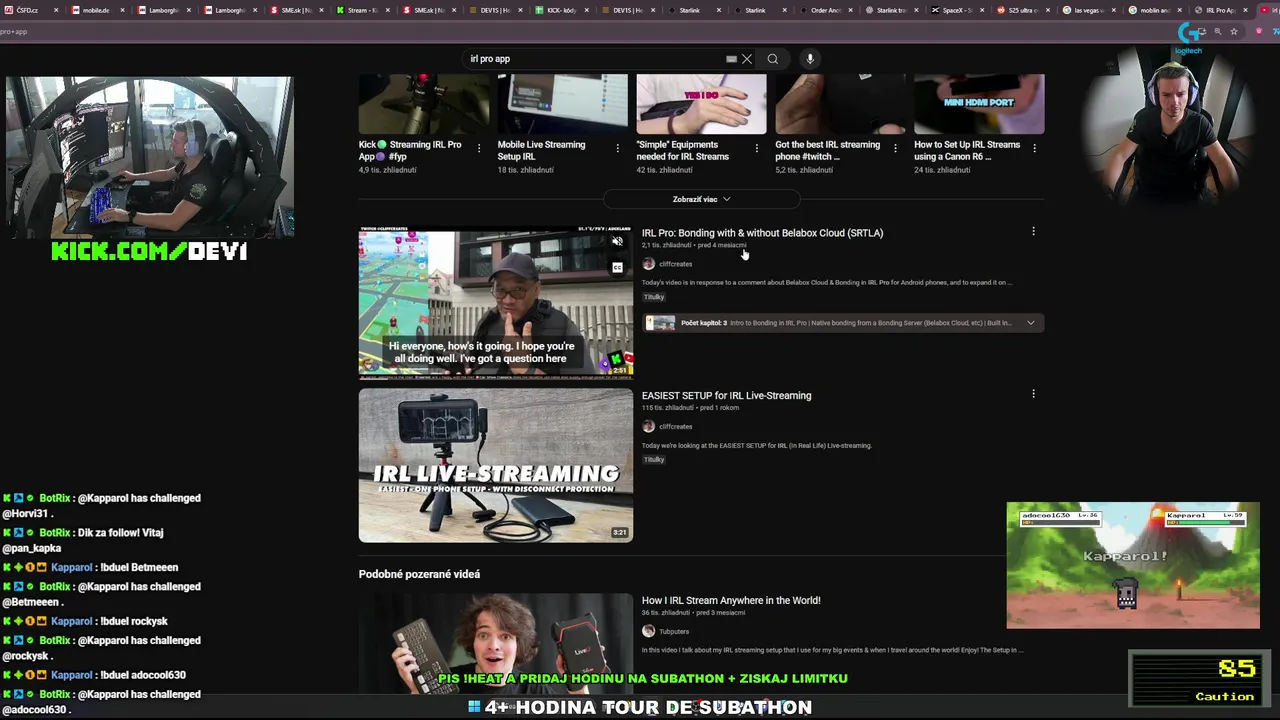Open options for 'Got the best IRL streaming phone'
This screenshot has width=1280, height=720.
coord(895,148)
